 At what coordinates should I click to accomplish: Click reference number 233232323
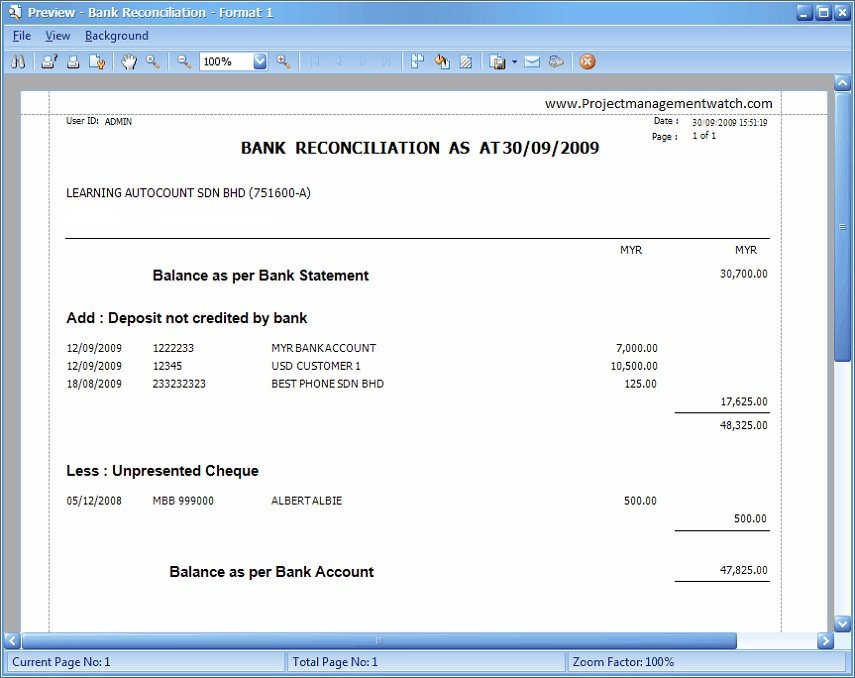[179, 384]
